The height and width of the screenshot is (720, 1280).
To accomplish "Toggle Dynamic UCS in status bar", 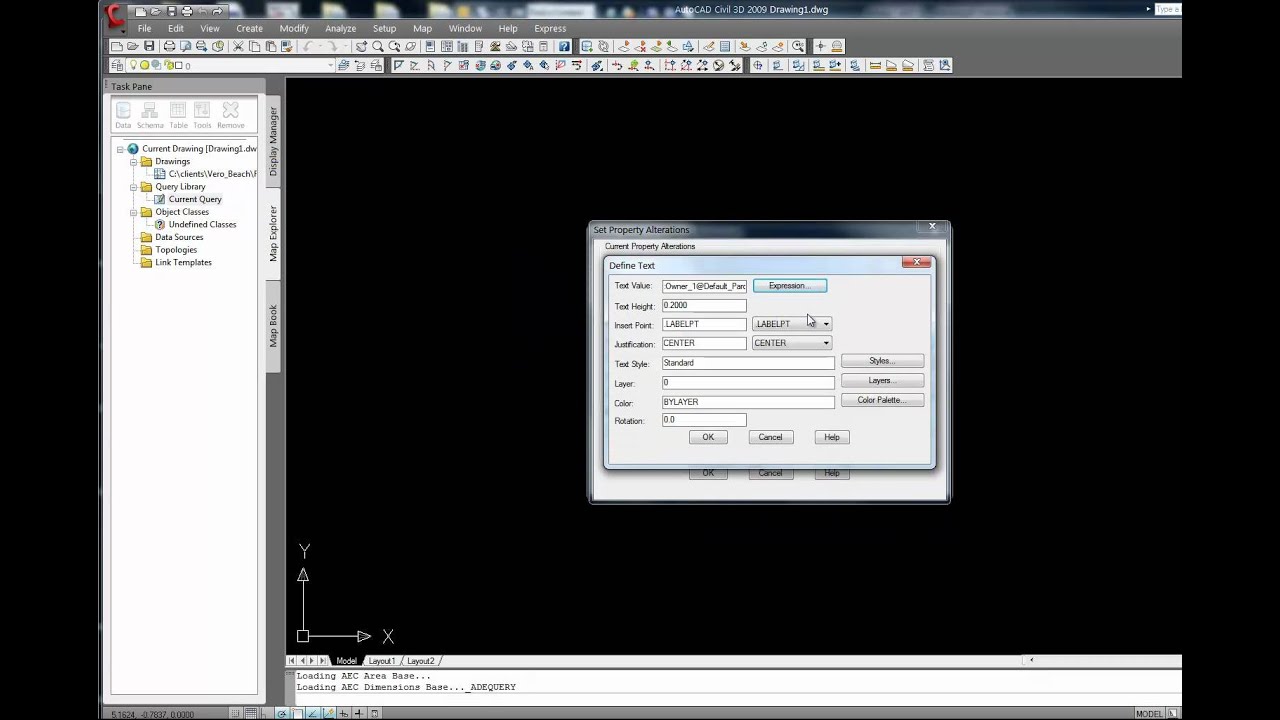I will coord(328,714).
